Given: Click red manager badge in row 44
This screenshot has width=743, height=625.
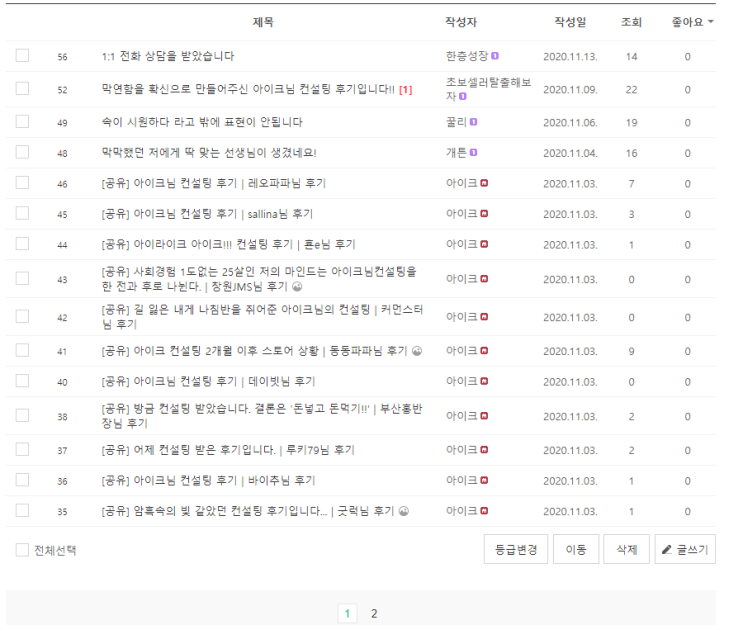Looking at the screenshot, I should pyautogui.click(x=484, y=244).
